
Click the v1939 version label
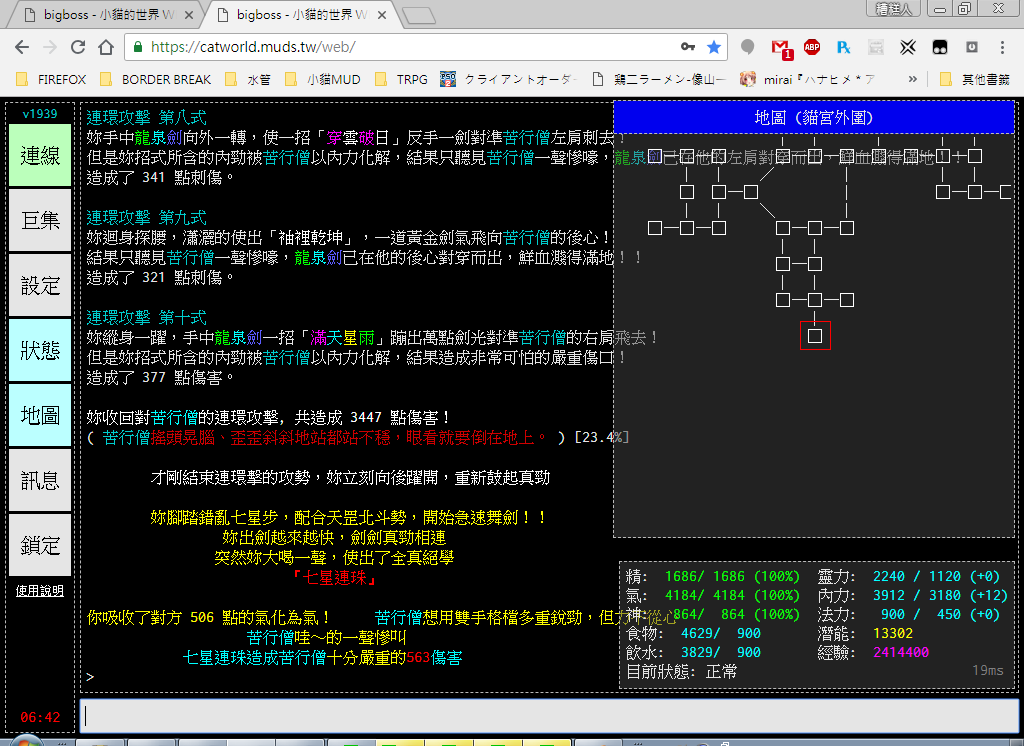pos(40,114)
